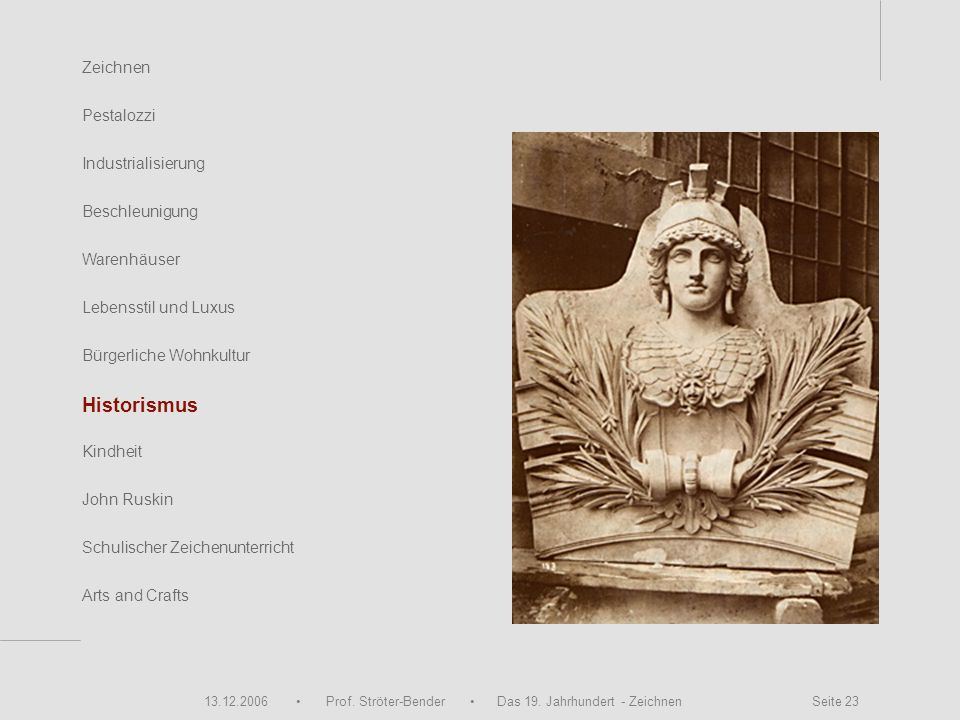Select the Zeichnen agenda item
Viewport: 960px width, 720px height.
coord(116,67)
